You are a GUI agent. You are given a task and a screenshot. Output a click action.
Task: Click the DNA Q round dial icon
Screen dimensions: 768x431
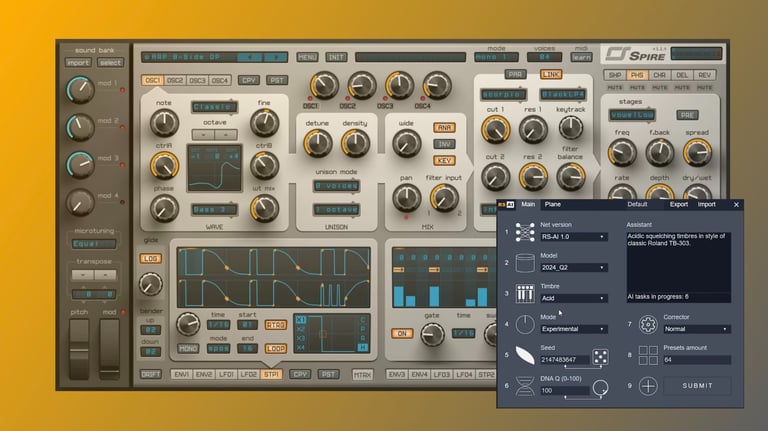click(x=600, y=387)
